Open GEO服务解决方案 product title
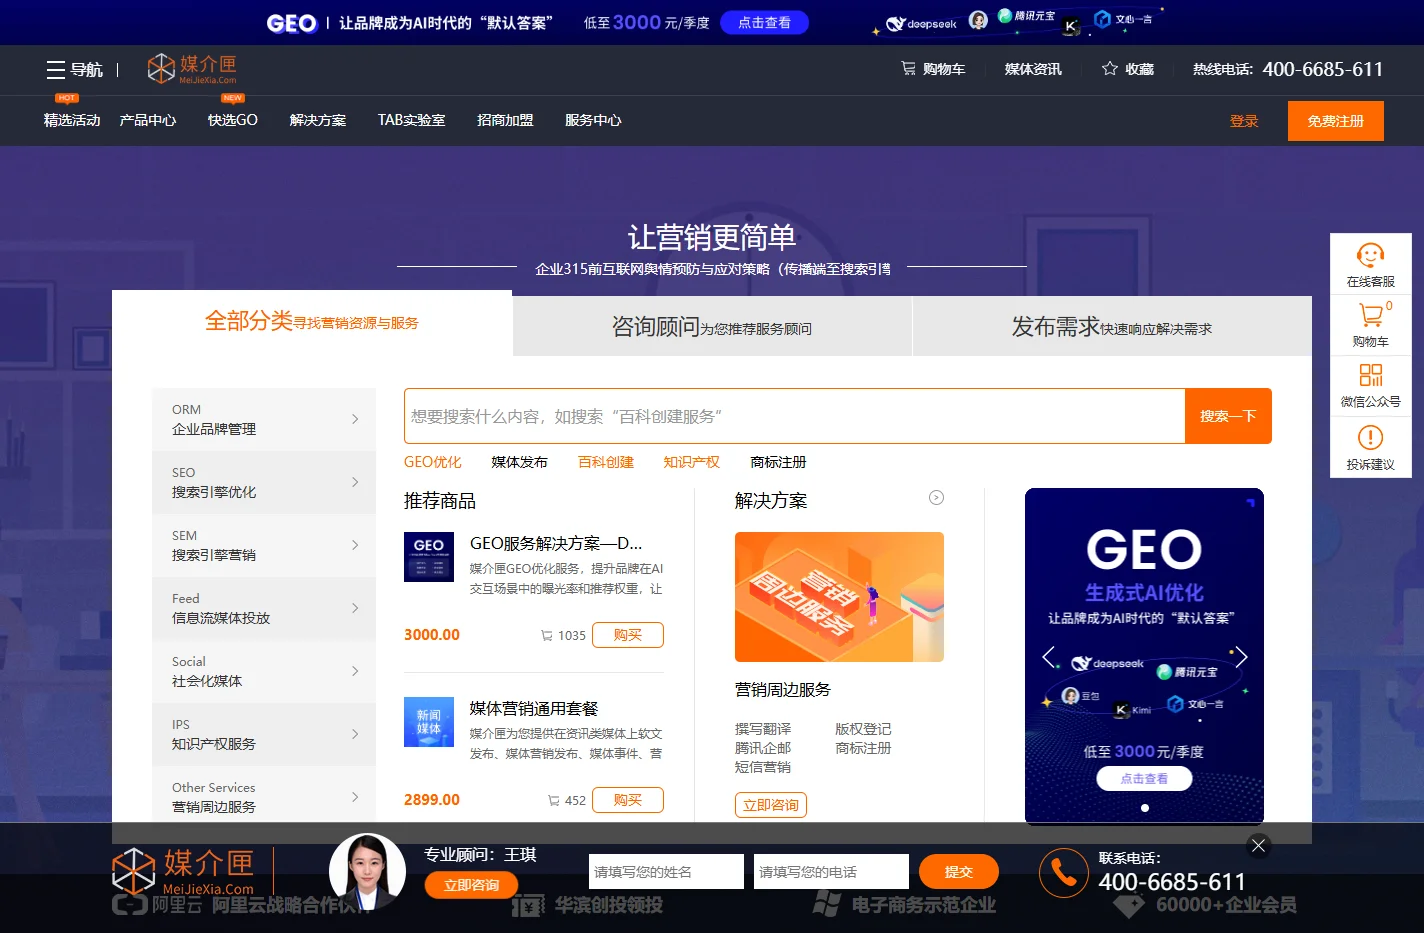Viewport: 1424px width, 933px height. 556,544
